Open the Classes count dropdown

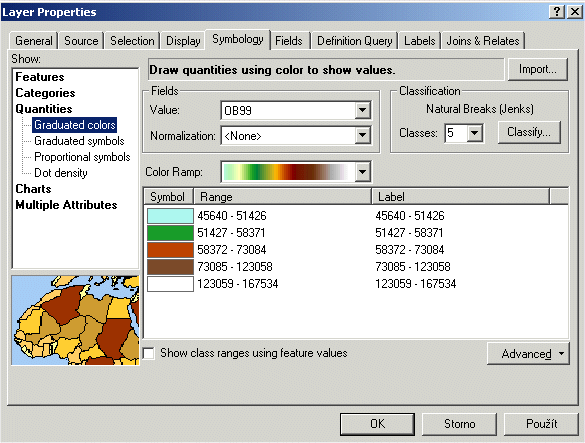(x=475, y=133)
